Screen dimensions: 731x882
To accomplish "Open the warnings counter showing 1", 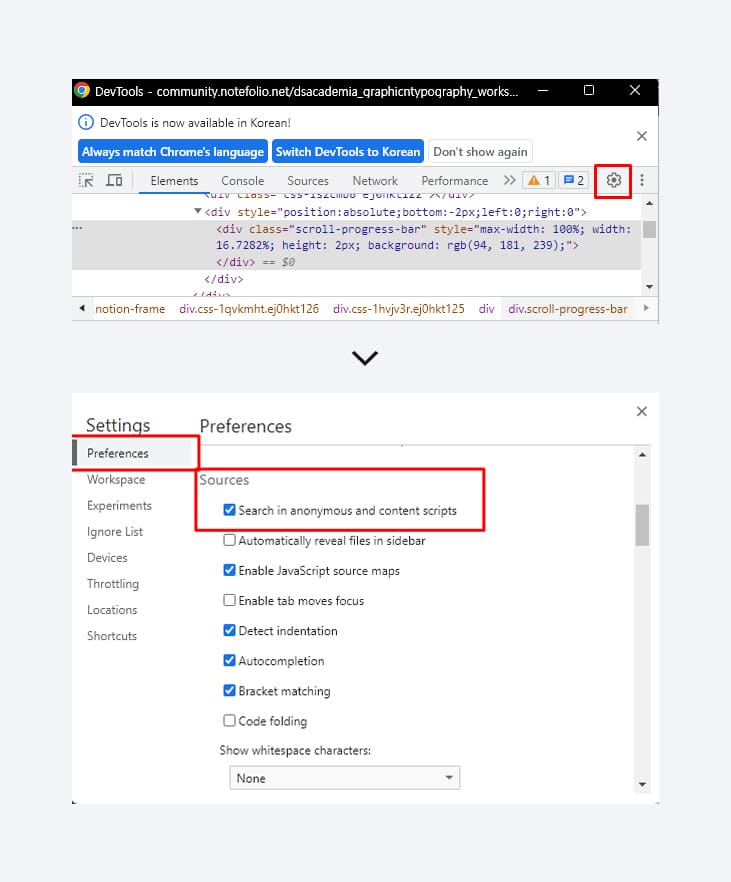I will click(538, 180).
